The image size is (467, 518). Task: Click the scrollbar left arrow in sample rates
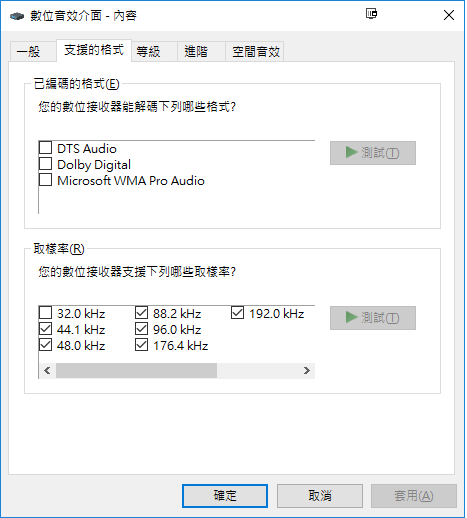47,371
